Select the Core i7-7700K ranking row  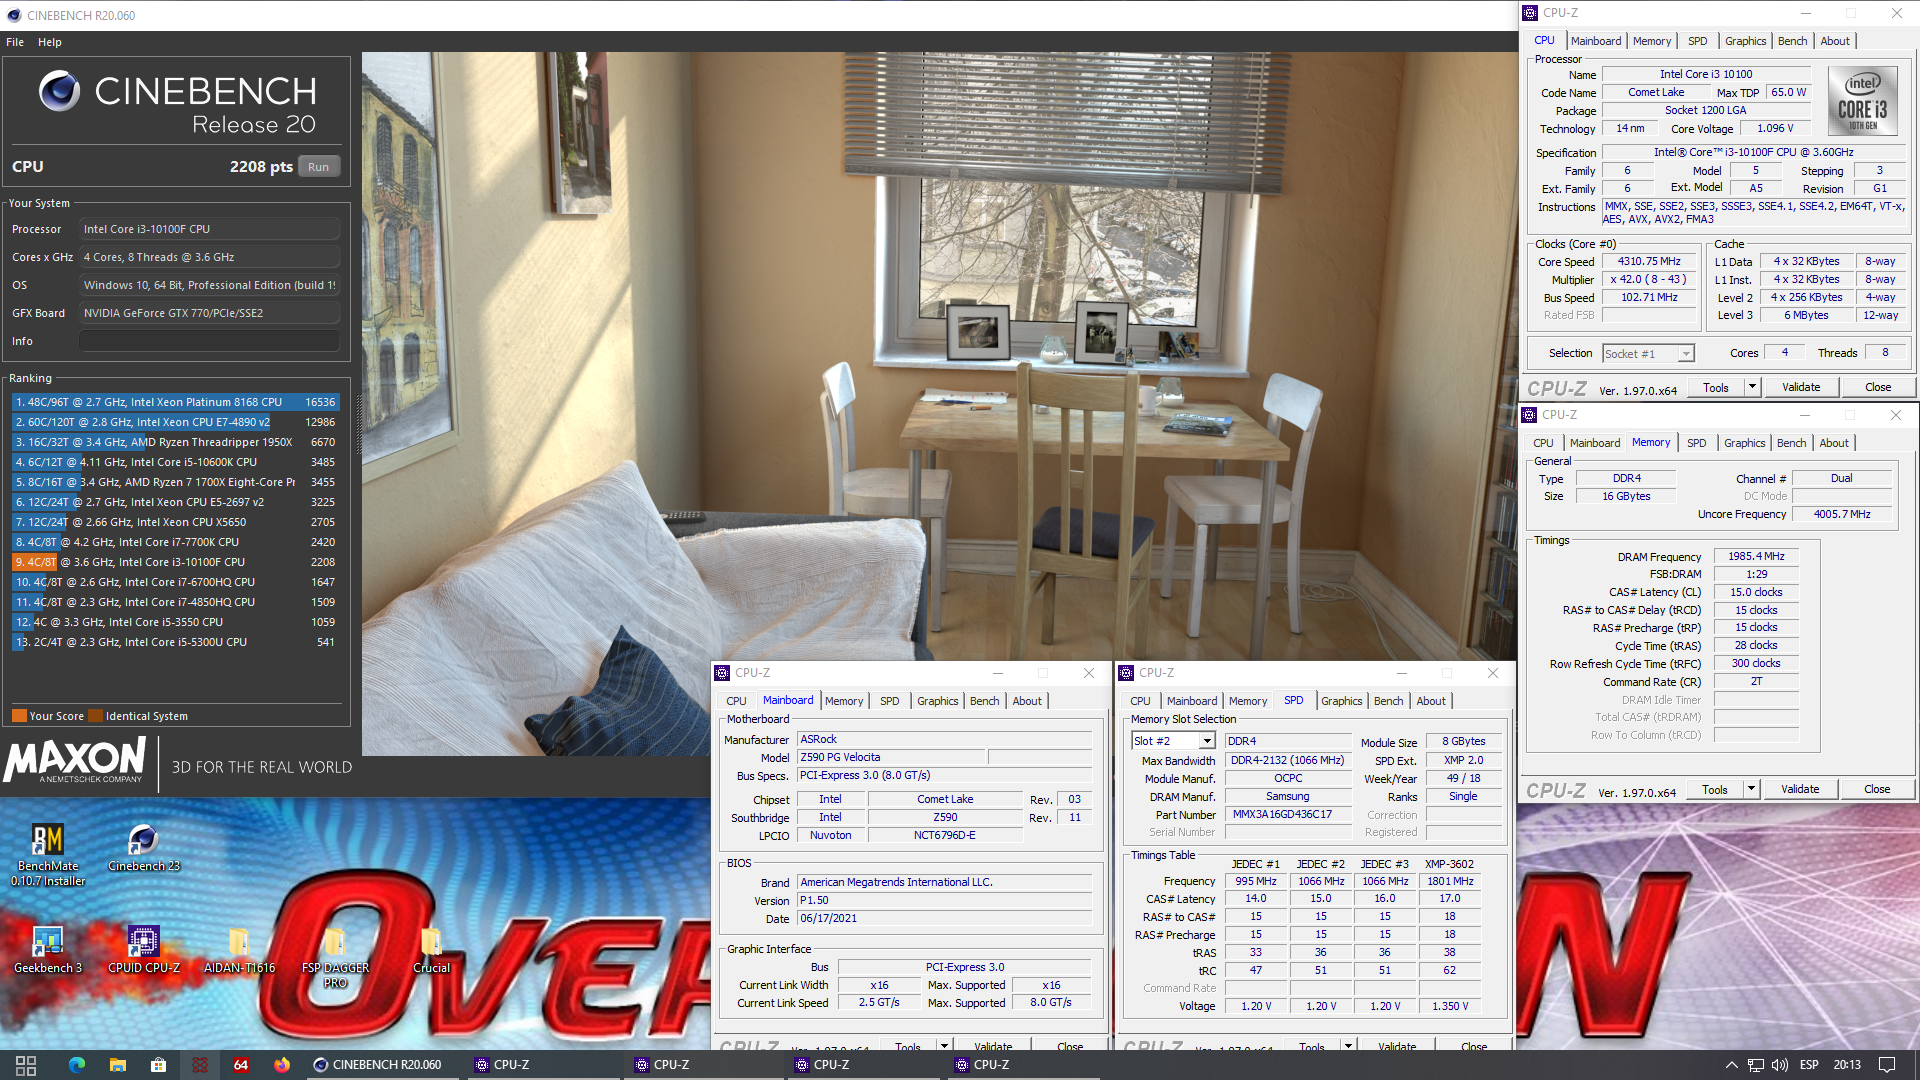point(176,542)
